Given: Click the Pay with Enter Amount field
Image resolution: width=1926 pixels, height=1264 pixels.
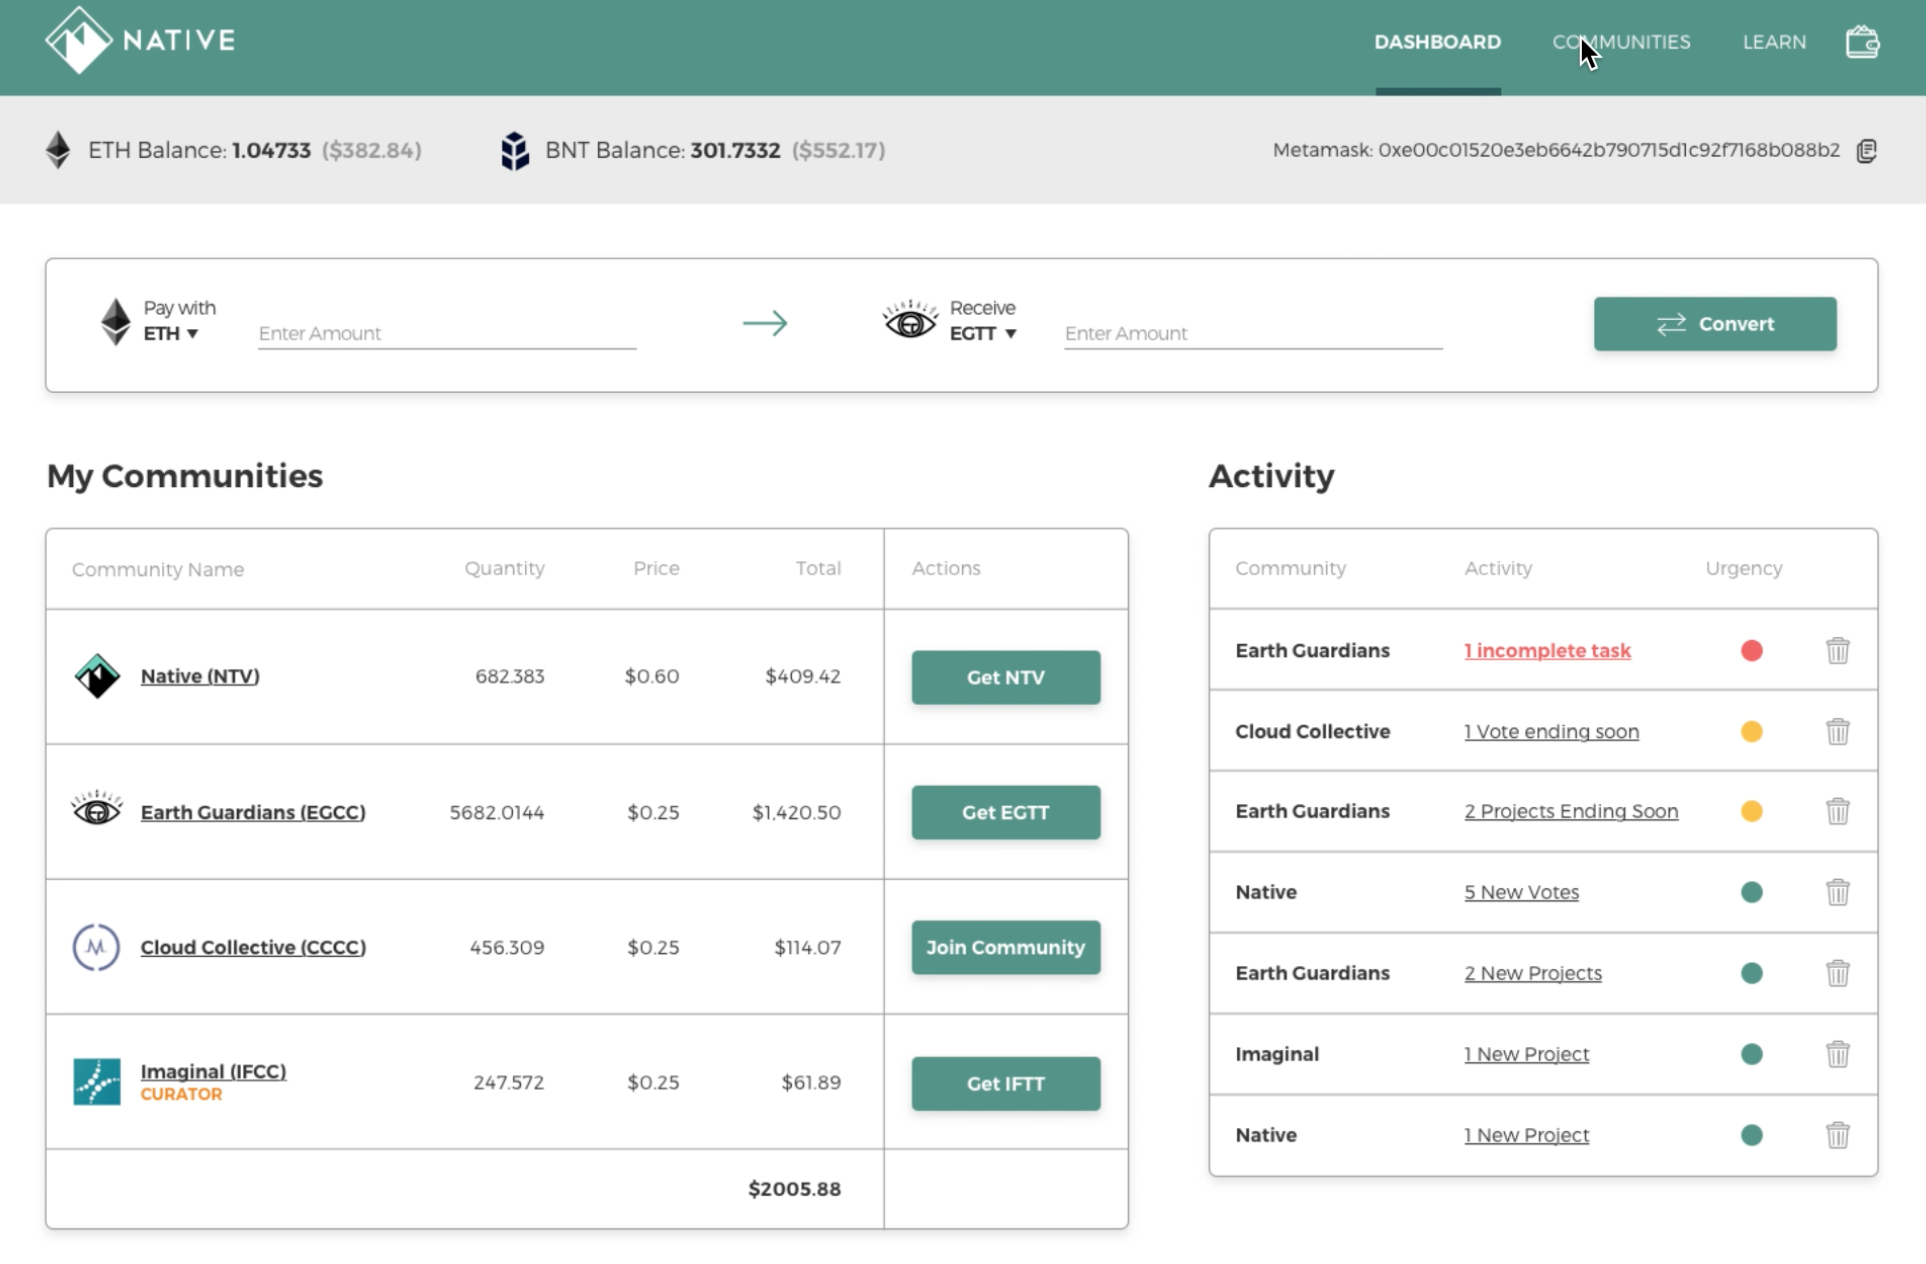Looking at the screenshot, I should [446, 333].
